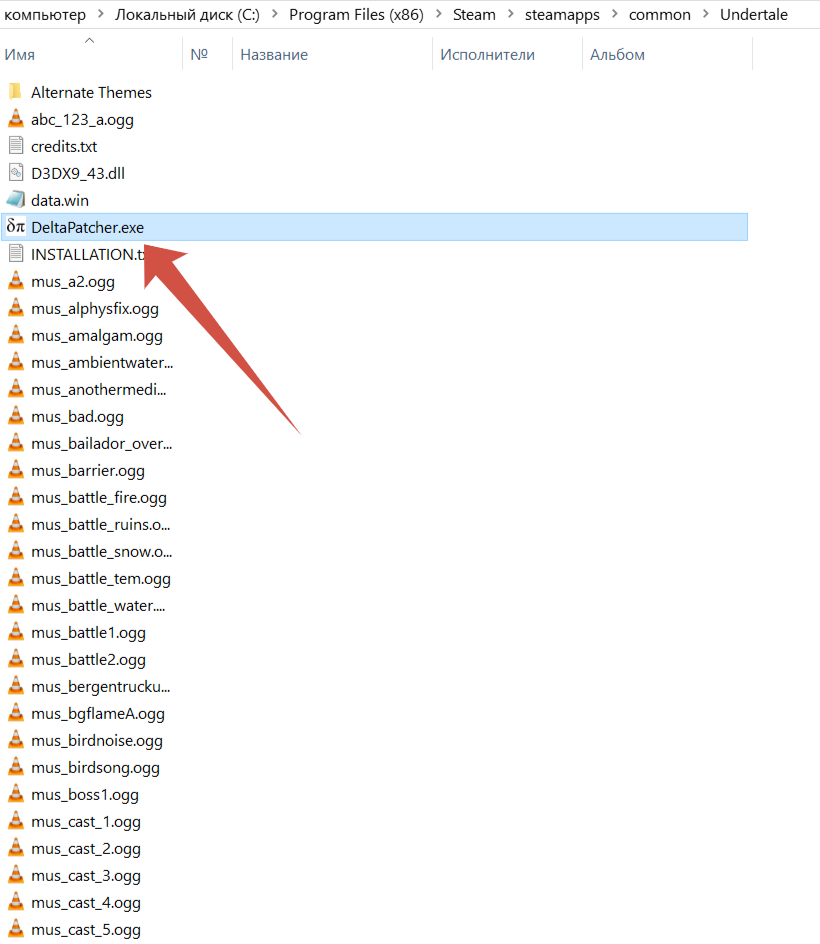Select the VLC icon of mus_birdsong.ogg
This screenshot has height=944, width=820.
coord(16,766)
